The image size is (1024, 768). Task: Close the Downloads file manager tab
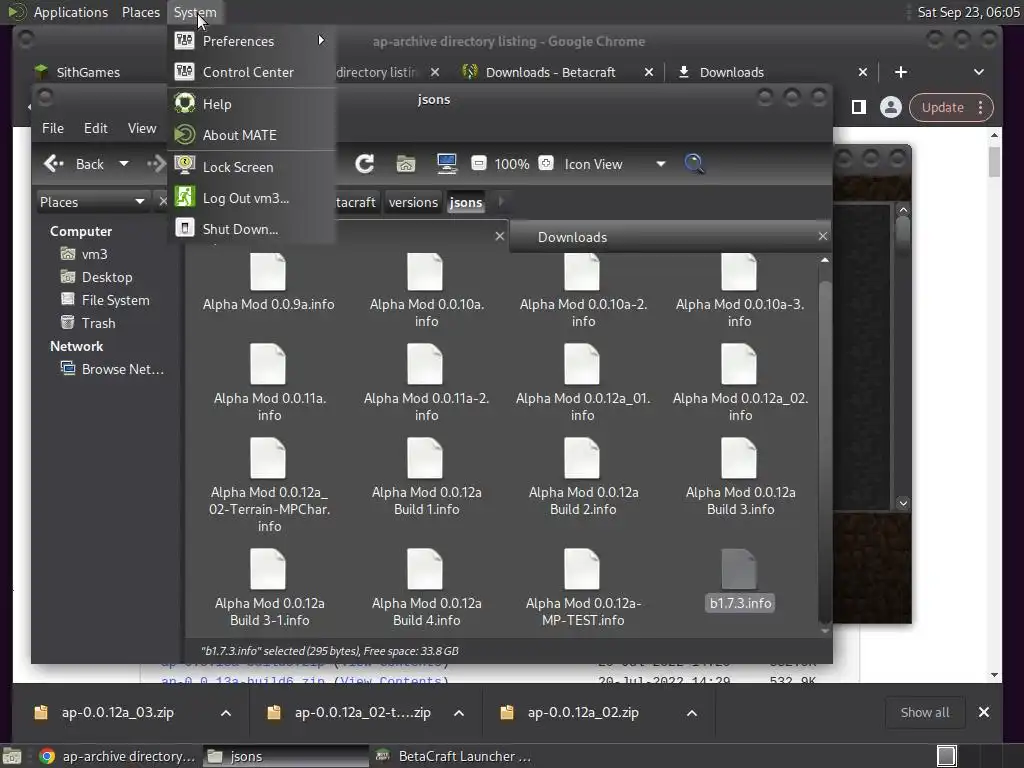[822, 236]
